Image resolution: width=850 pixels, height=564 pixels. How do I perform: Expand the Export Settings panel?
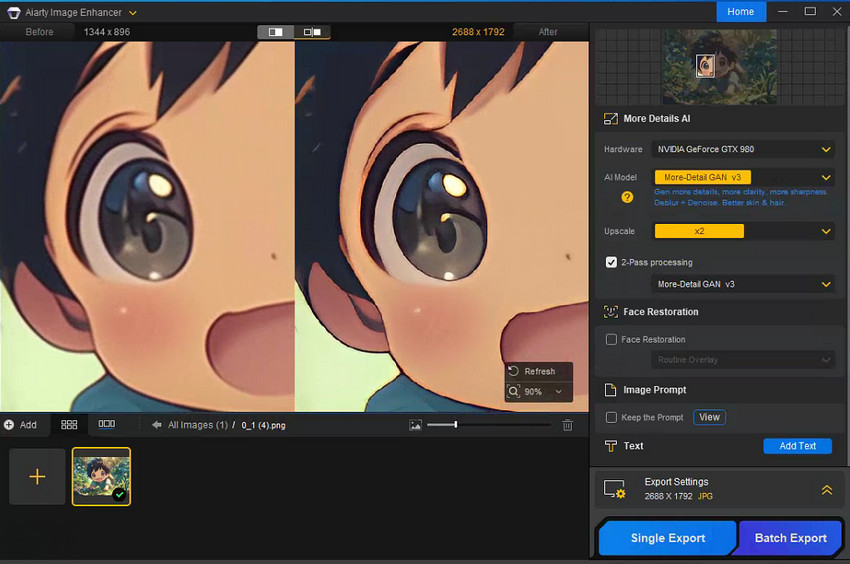point(826,490)
